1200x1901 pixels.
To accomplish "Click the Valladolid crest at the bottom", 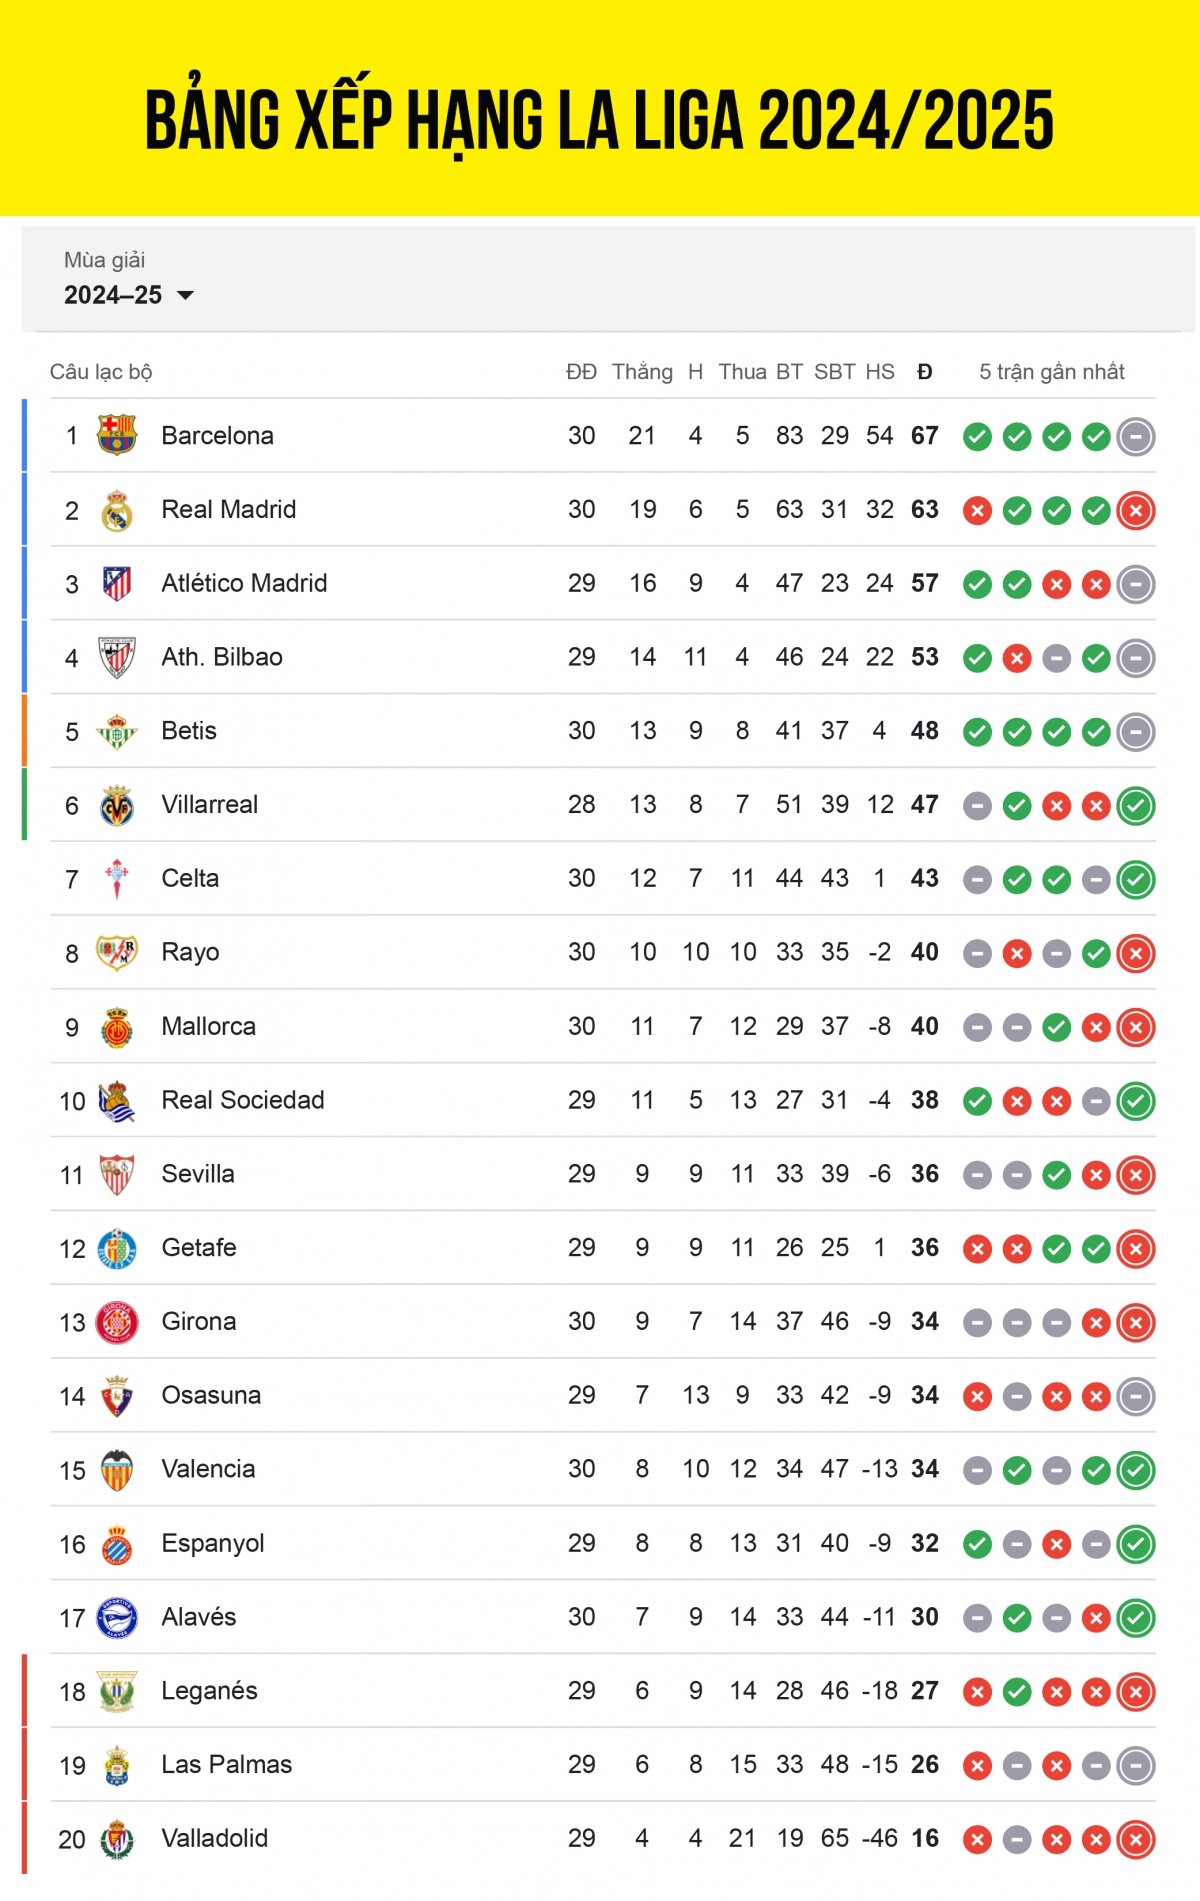I will (118, 1838).
